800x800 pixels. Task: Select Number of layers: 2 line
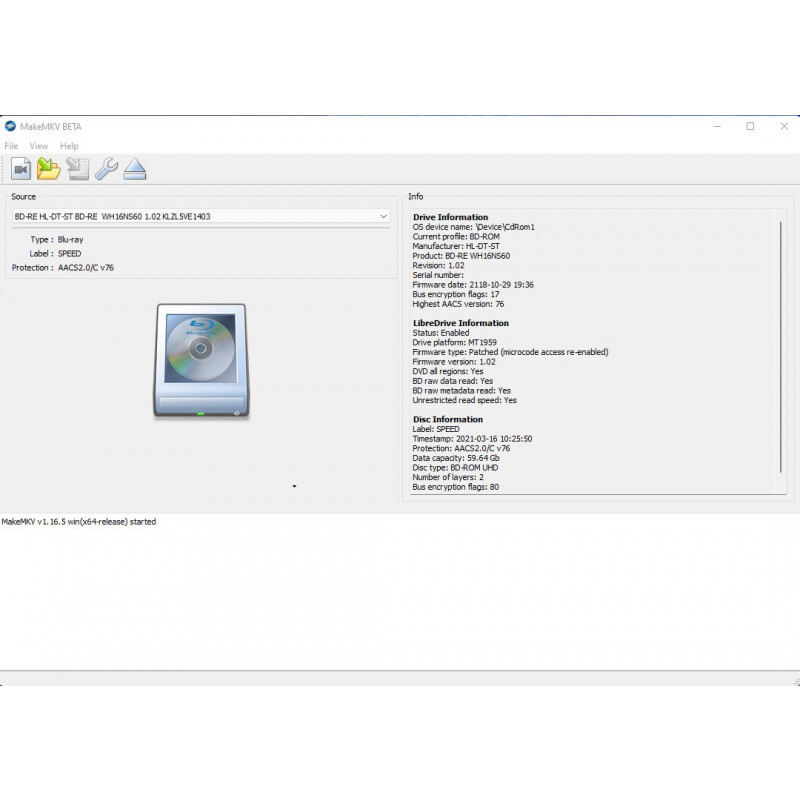point(448,478)
